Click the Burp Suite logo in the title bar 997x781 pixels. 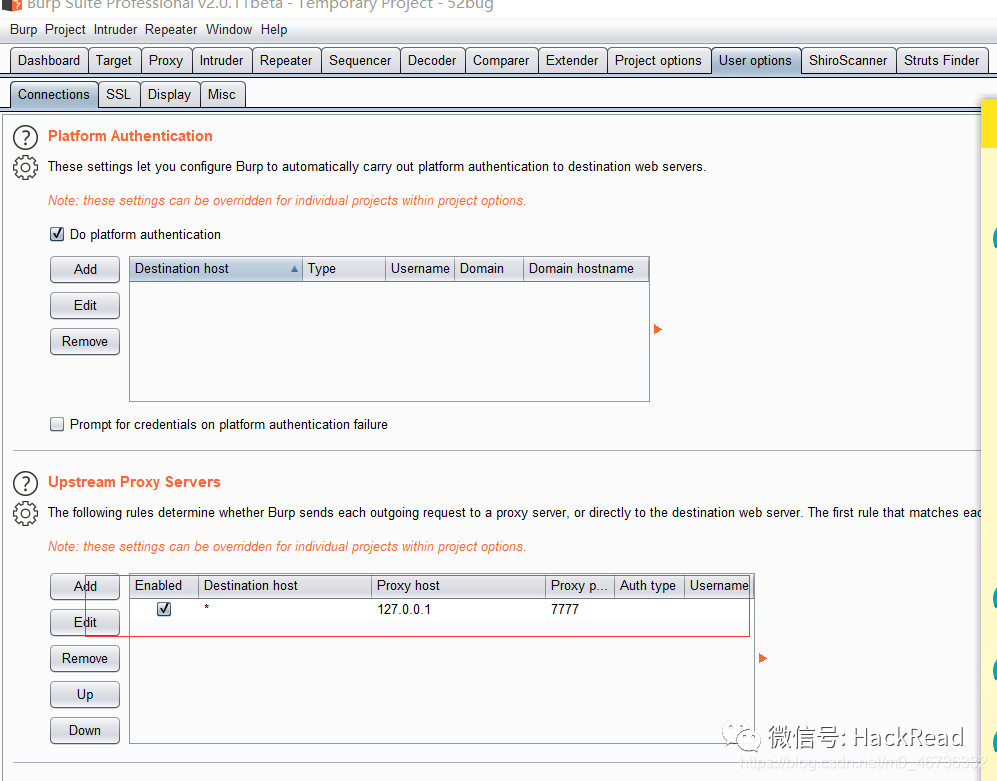(12, 5)
